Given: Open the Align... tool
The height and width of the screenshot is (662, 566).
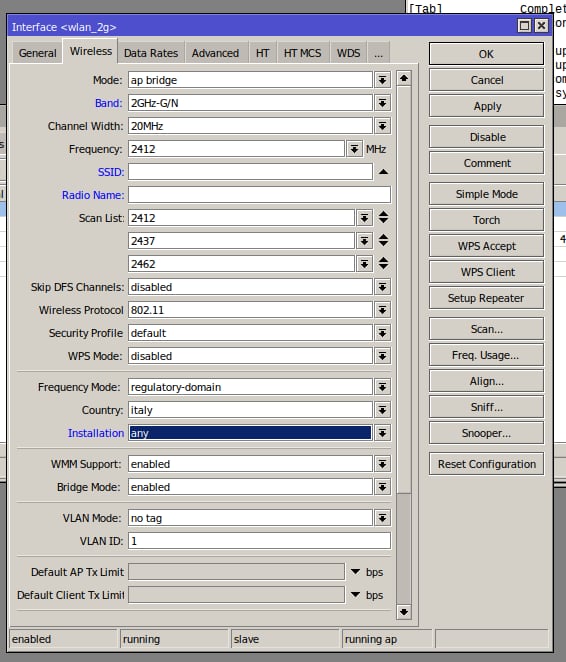Looking at the screenshot, I should click(486, 381).
